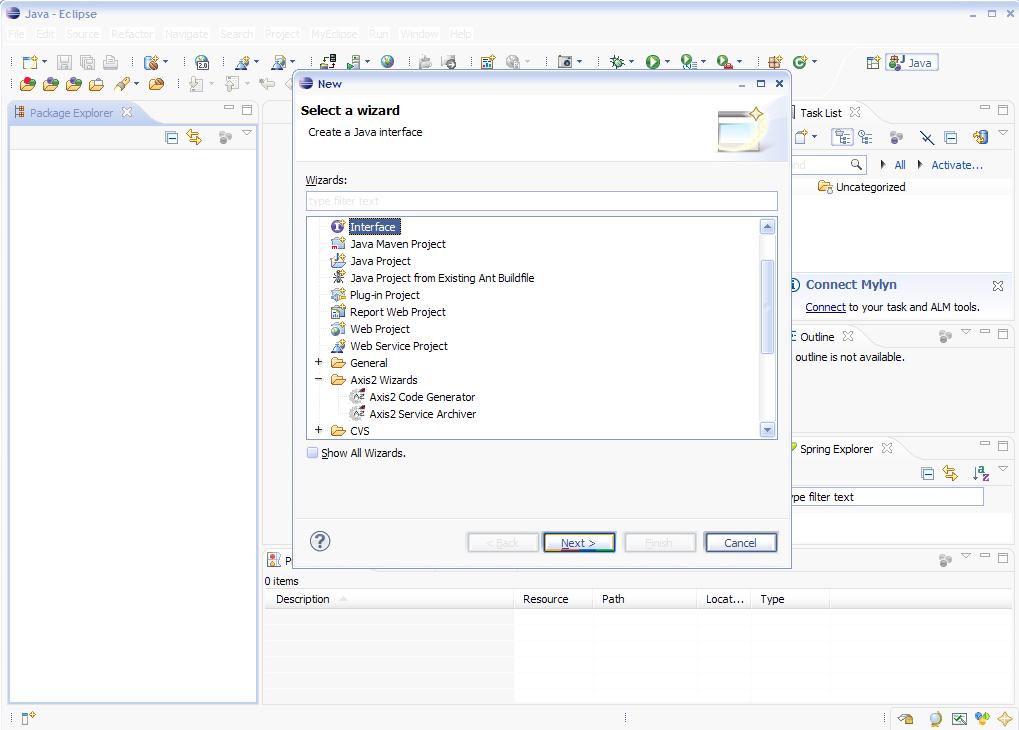Select the Plug-in Project wizard
The width and height of the screenshot is (1019, 730).
385,294
